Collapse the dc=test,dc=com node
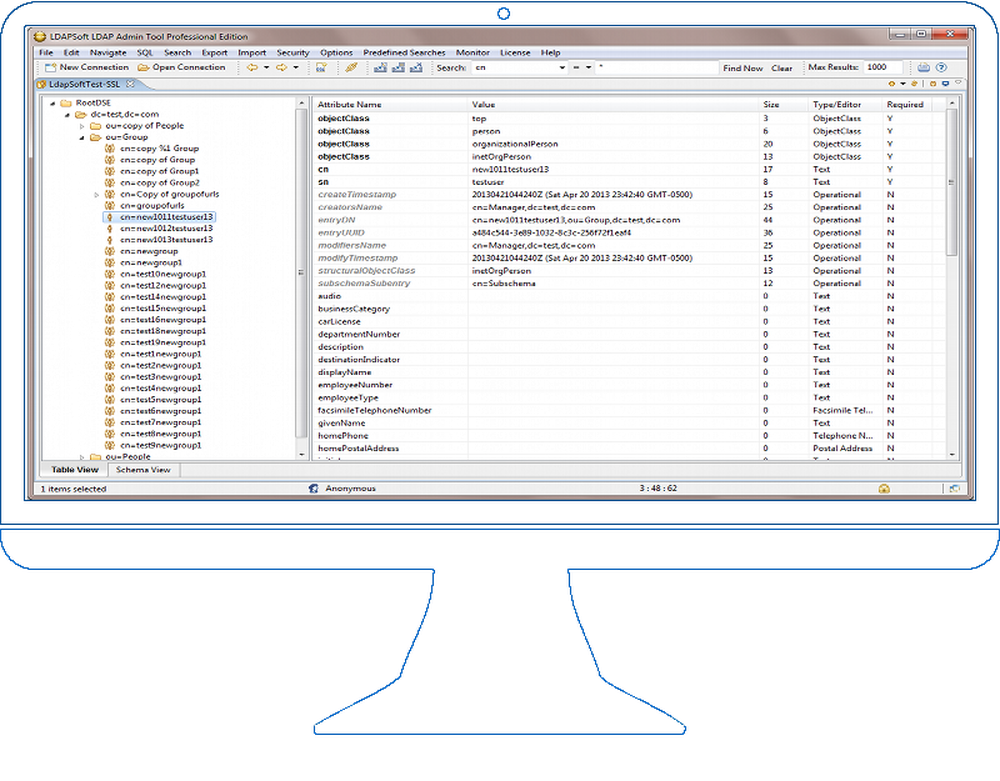The height and width of the screenshot is (781, 1000). pos(67,115)
